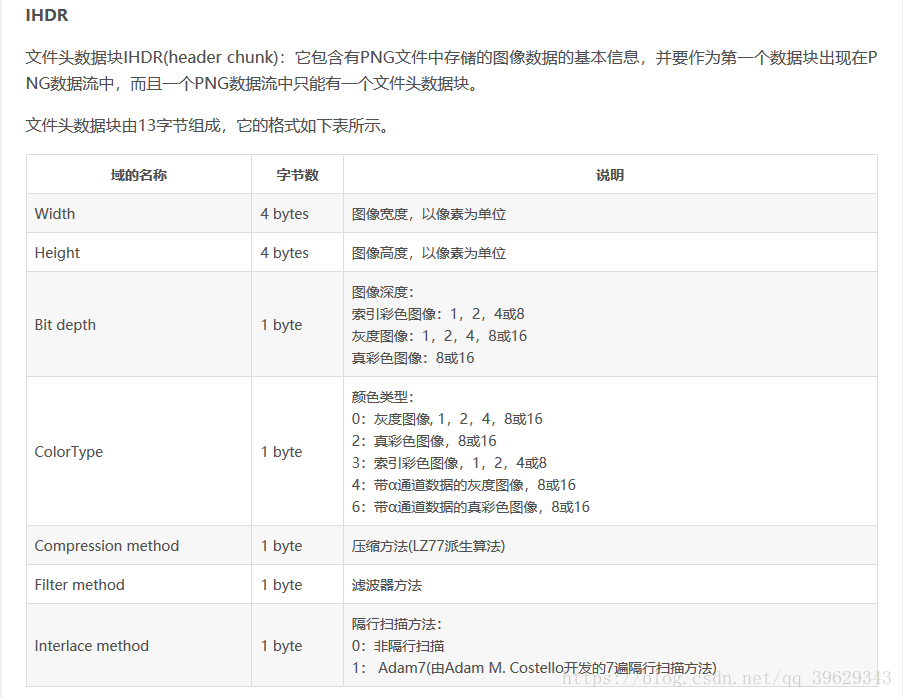The image size is (903, 698).
Task: Click '索引彩色图像: 1, 2, 4或8' line
Action: point(438,314)
